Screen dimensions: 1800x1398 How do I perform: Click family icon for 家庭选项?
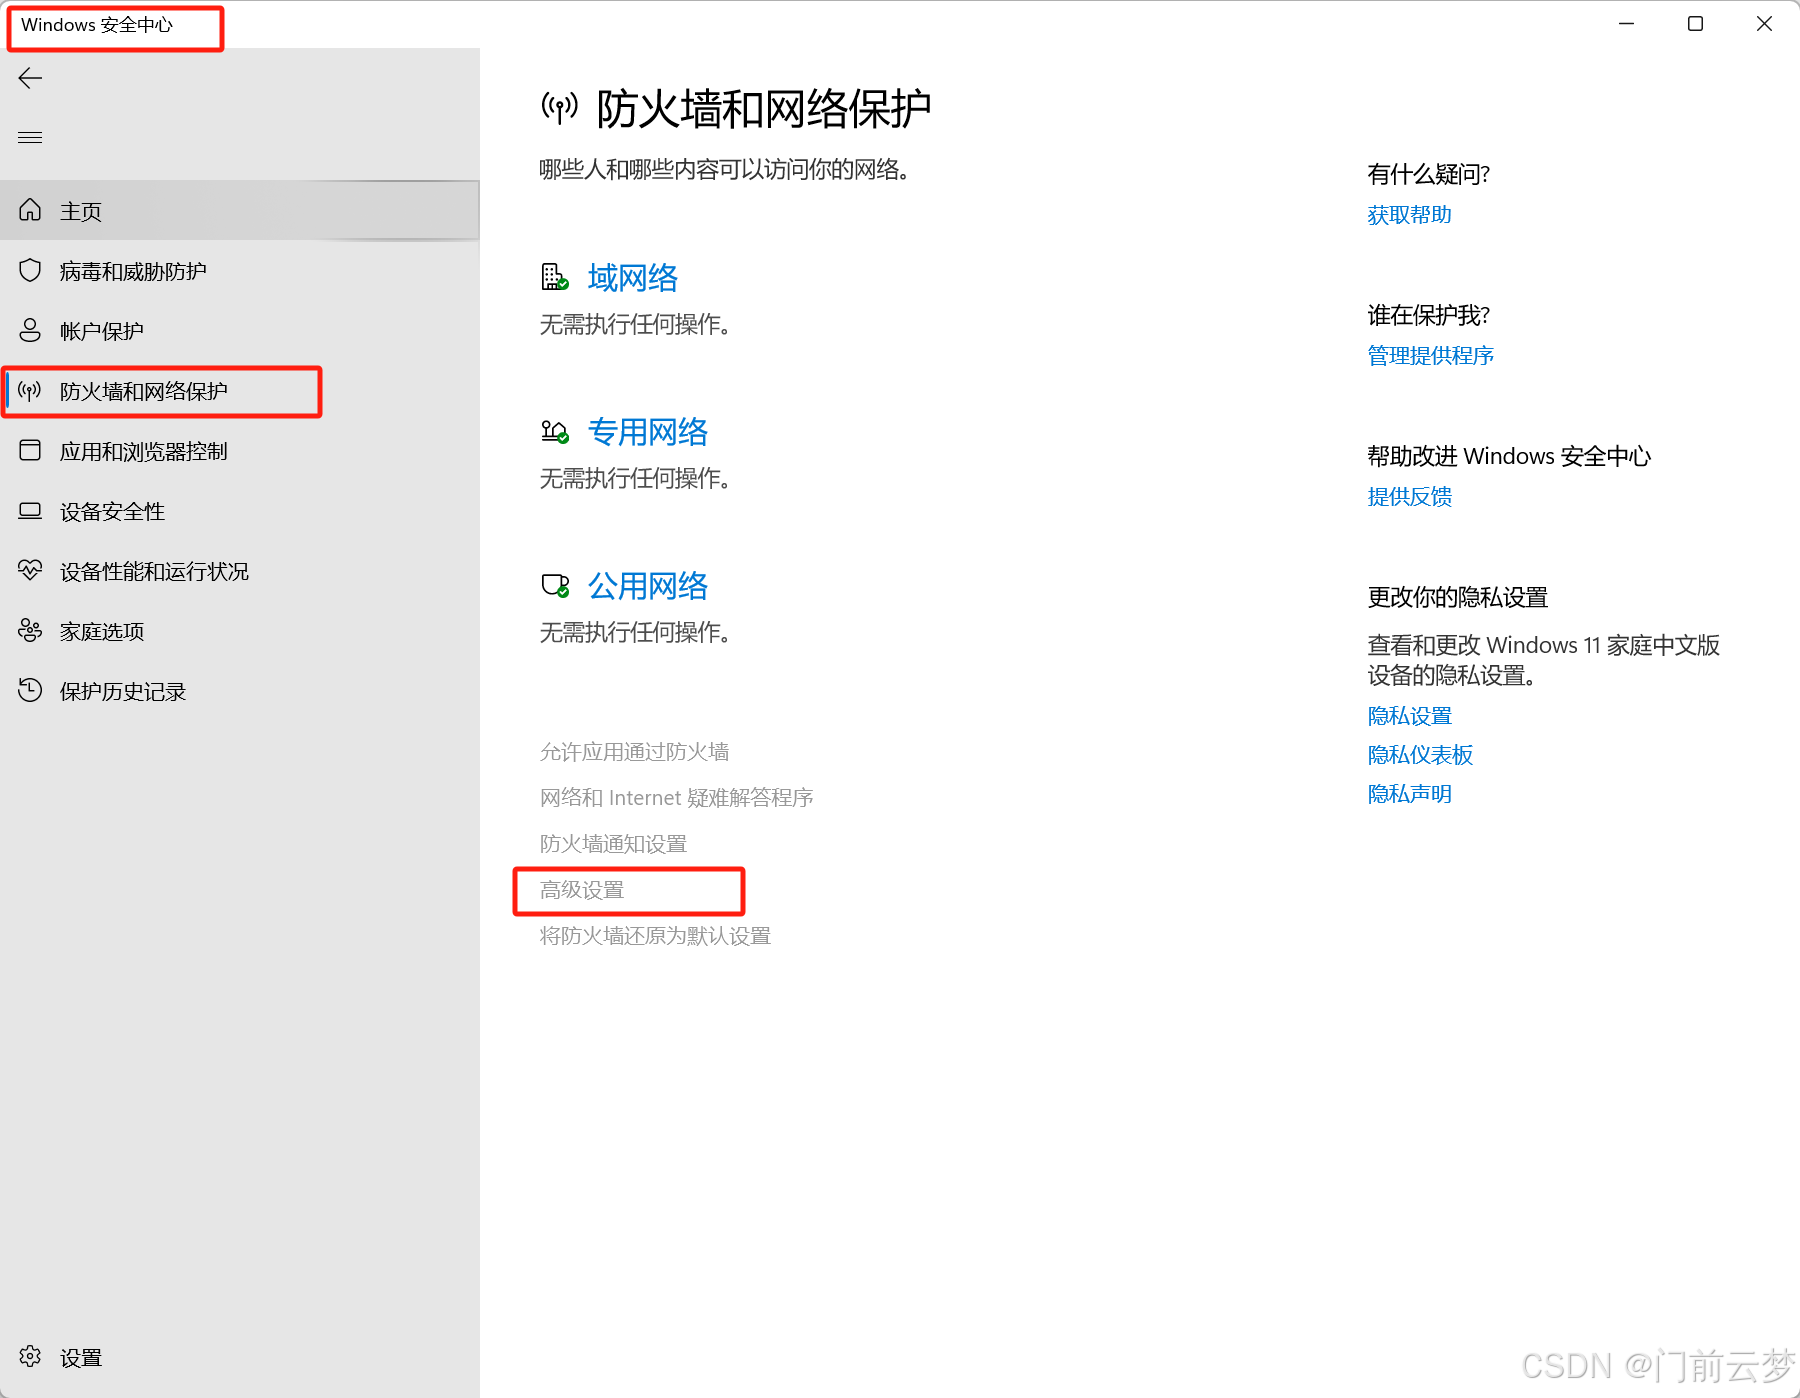pos(30,630)
